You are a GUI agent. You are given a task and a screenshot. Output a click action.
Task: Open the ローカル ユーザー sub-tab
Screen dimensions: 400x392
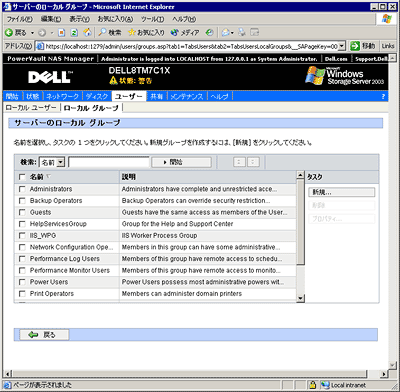[x=31, y=108]
